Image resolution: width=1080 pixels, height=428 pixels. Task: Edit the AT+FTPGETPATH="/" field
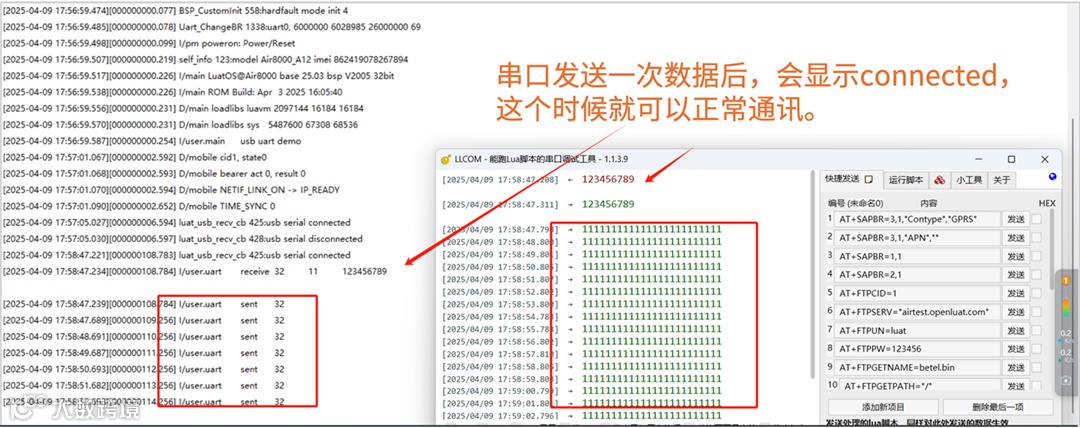920,385
